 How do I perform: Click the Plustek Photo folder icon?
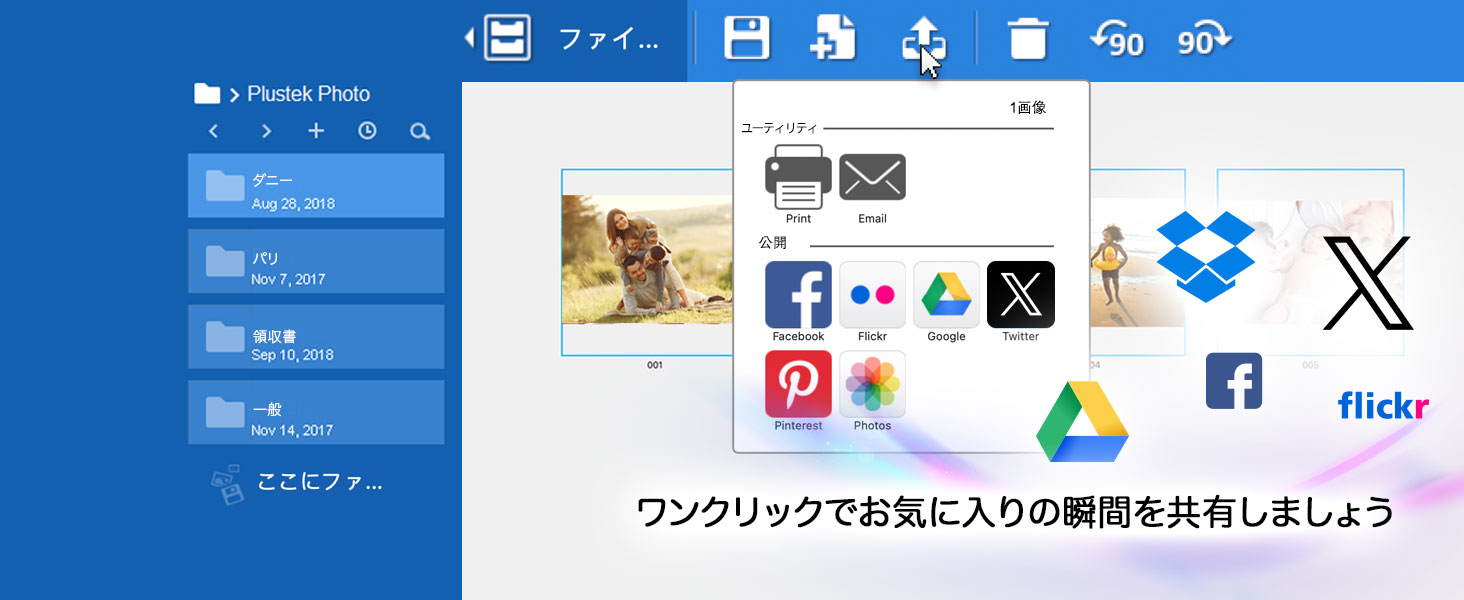207,94
